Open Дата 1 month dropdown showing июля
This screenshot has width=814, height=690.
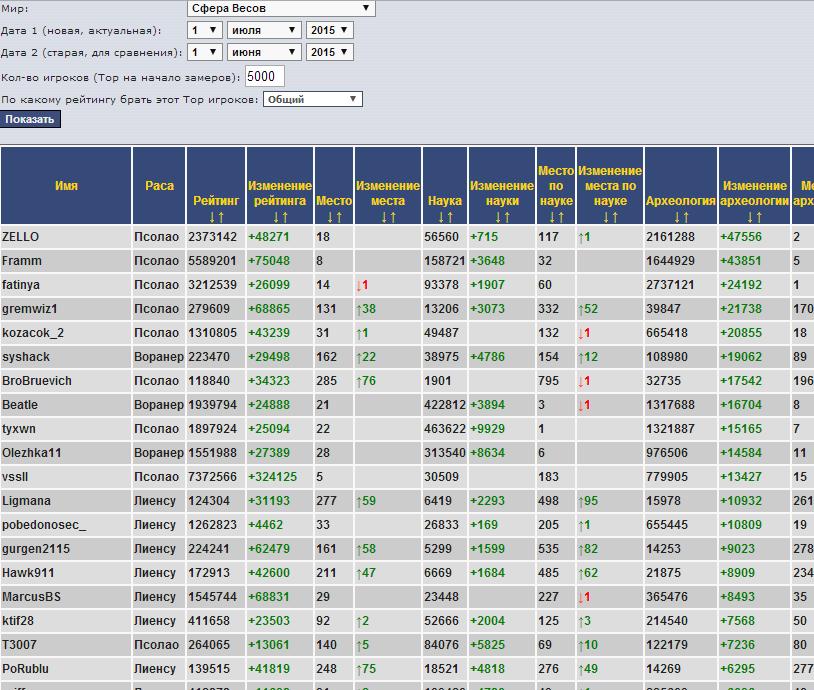(x=264, y=30)
